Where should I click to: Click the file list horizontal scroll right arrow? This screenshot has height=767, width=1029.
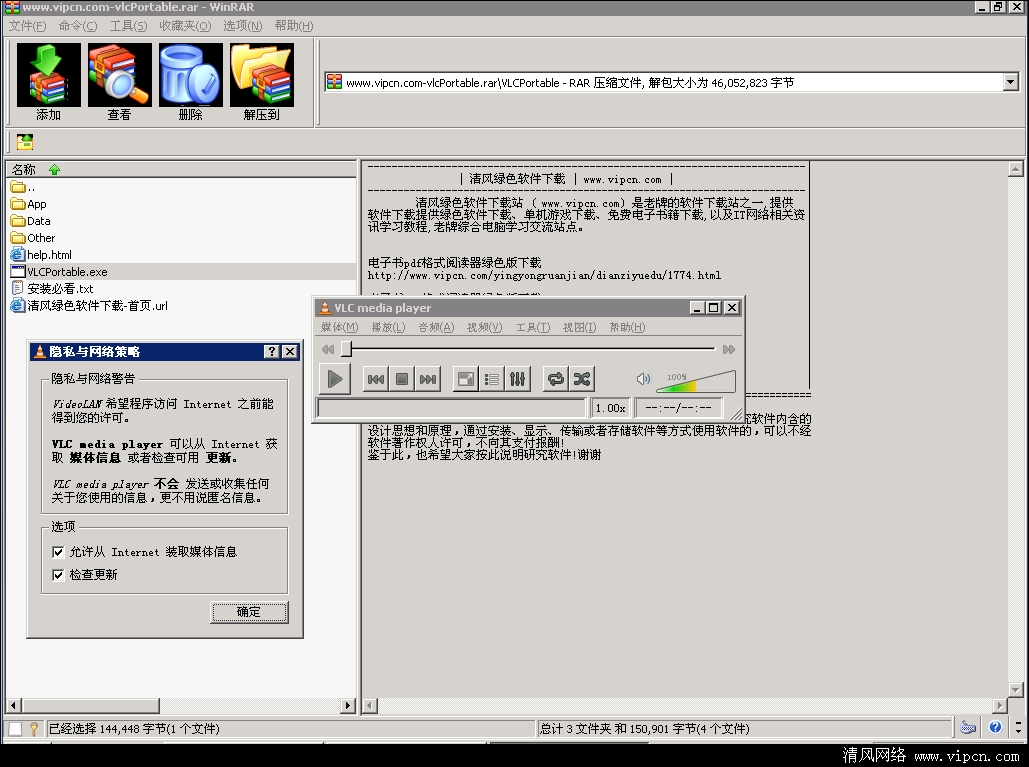[x=348, y=706]
